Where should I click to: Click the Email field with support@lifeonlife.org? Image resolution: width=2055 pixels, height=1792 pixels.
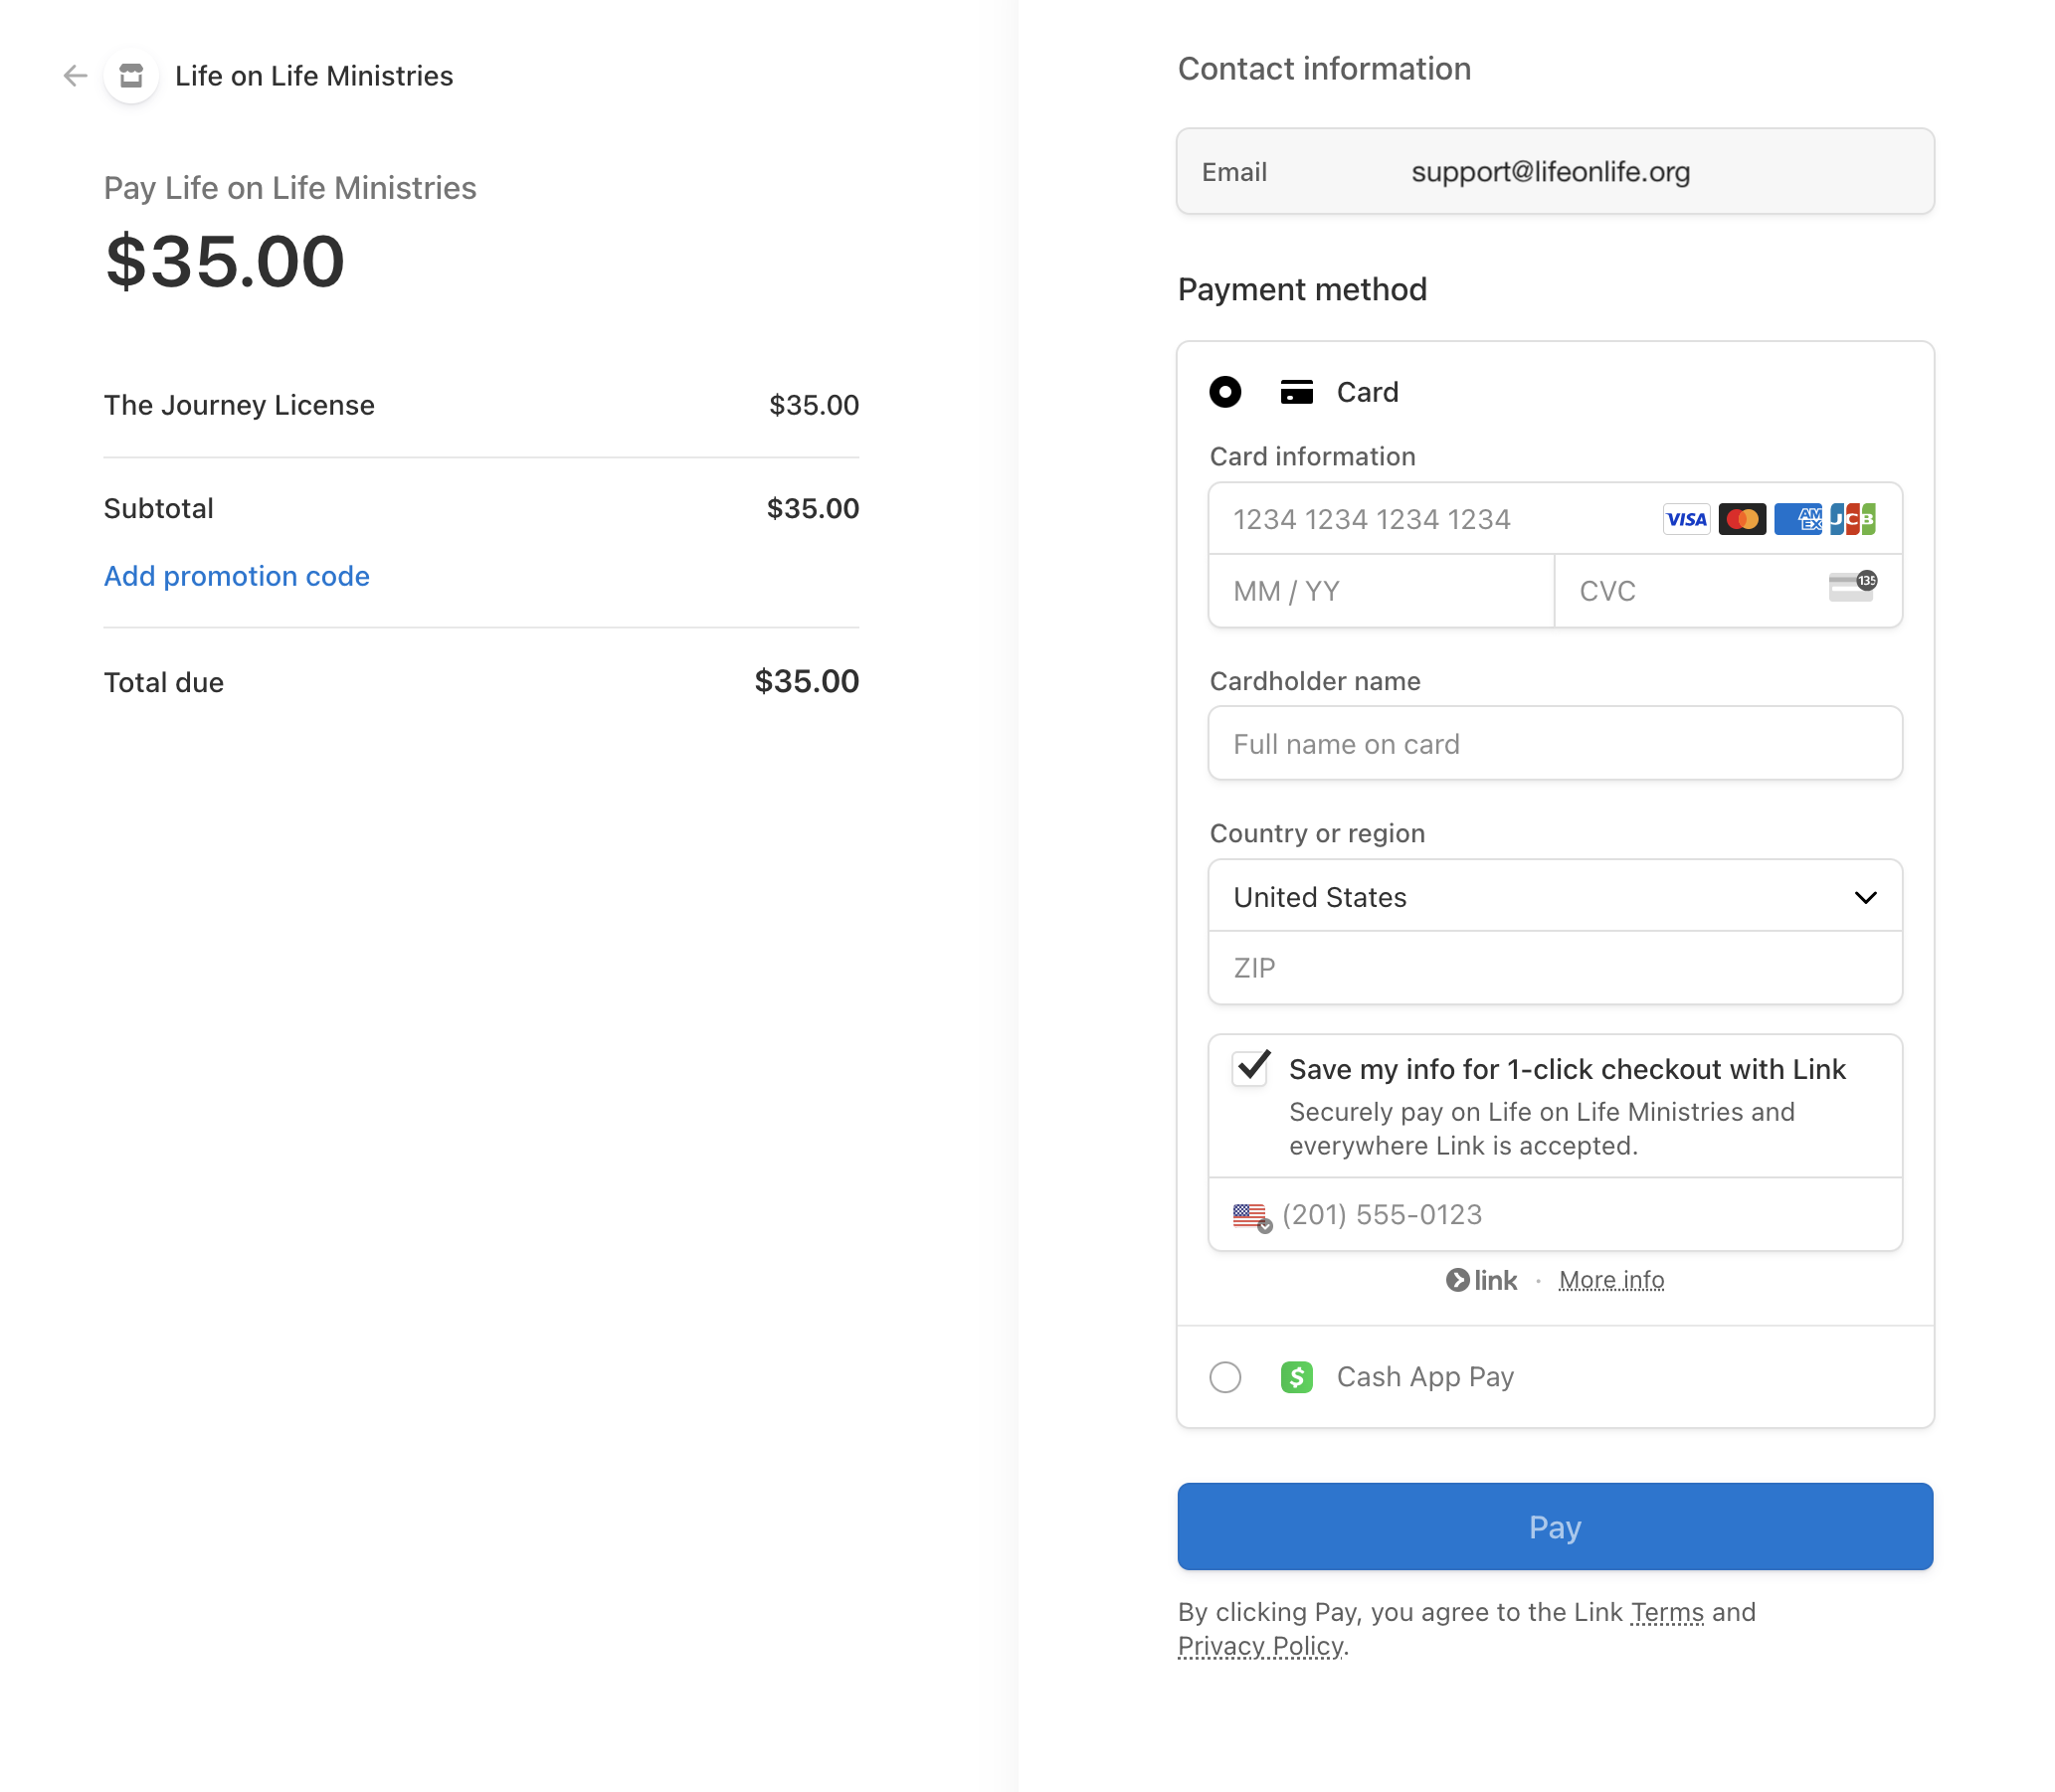(1555, 171)
